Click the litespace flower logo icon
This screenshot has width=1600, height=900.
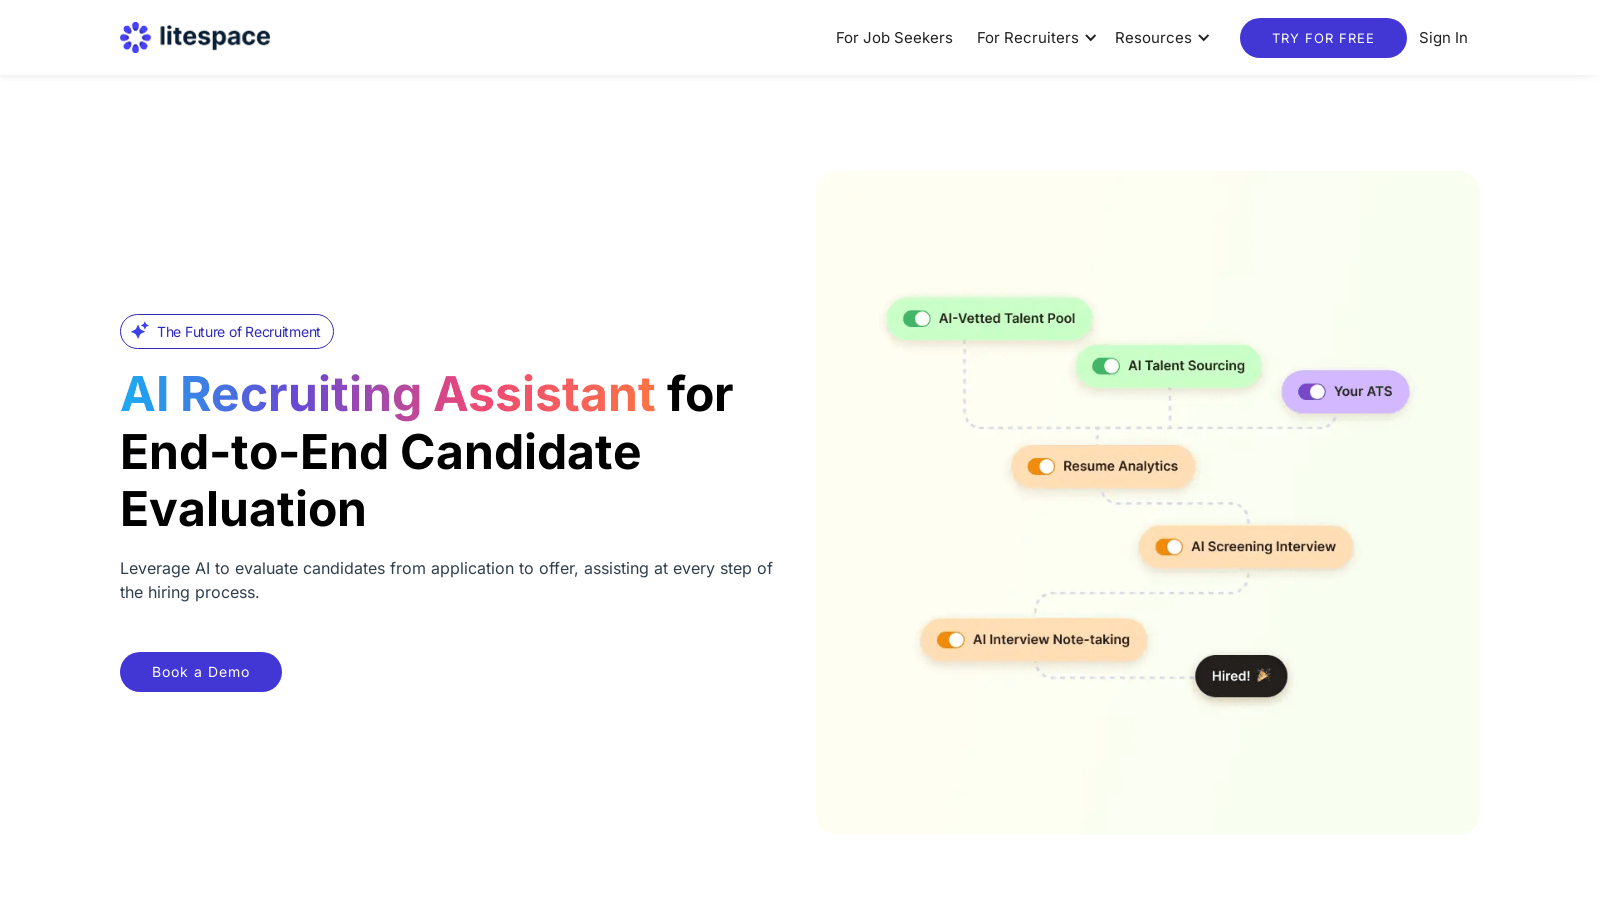point(135,38)
